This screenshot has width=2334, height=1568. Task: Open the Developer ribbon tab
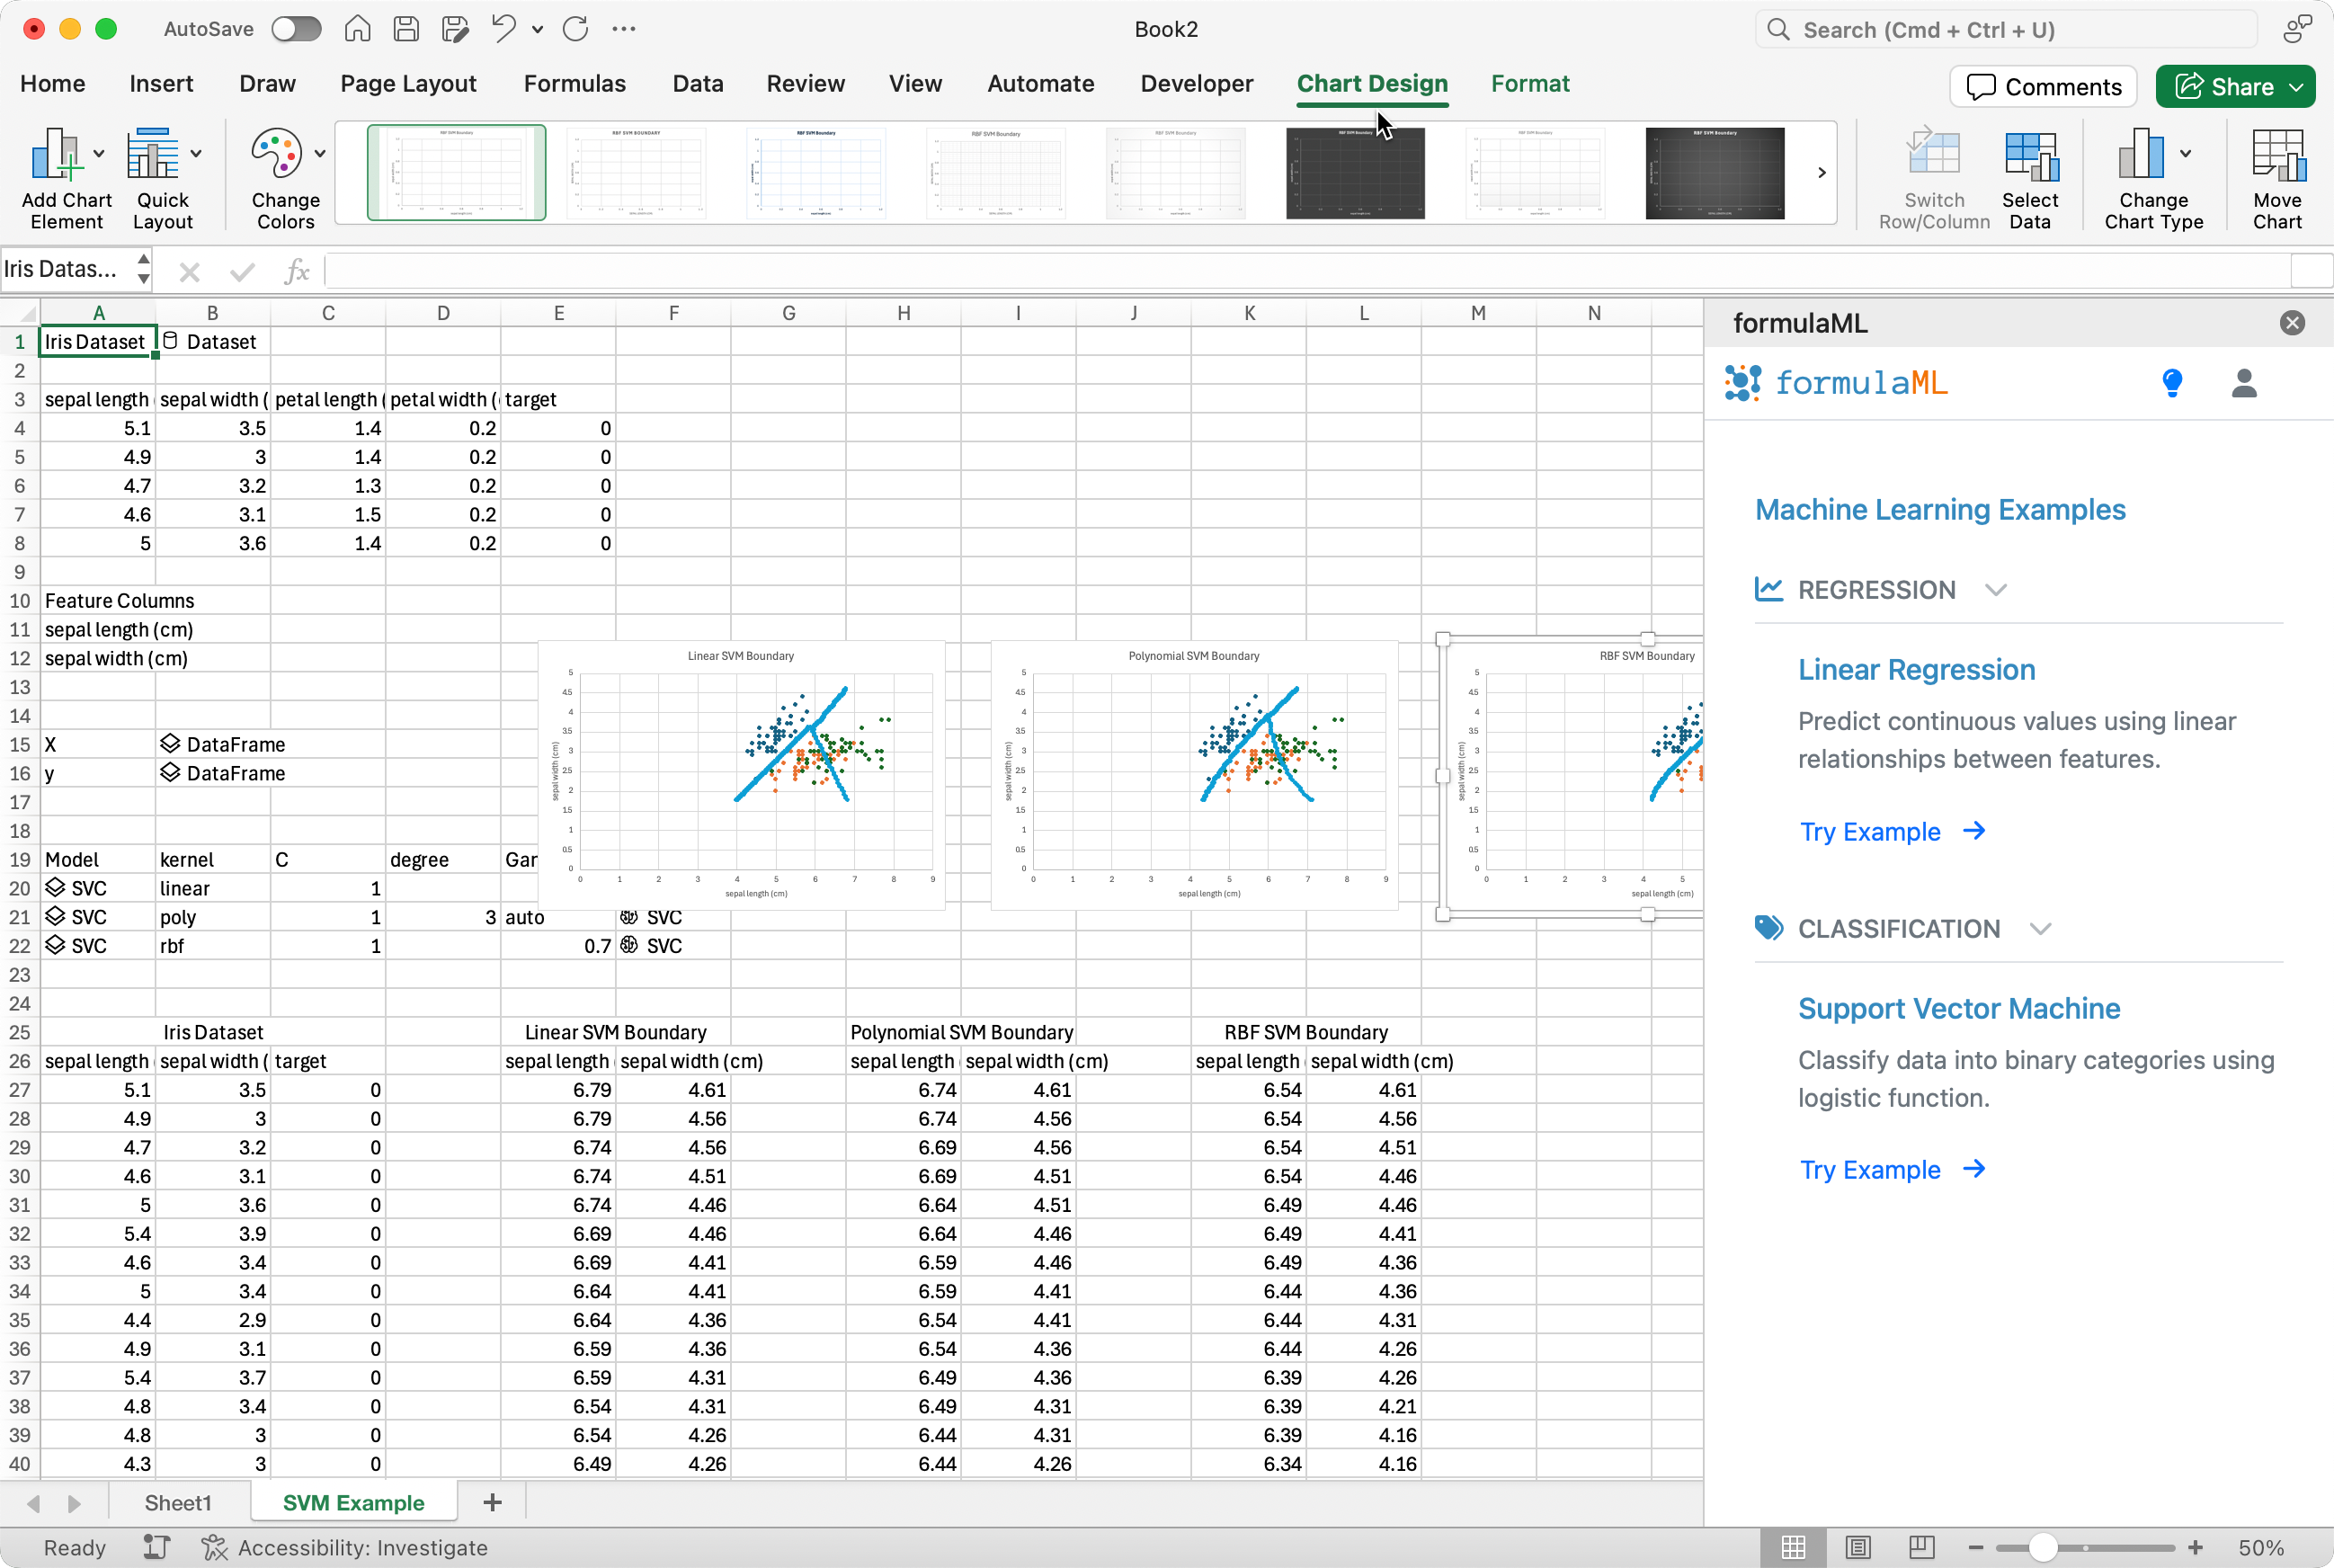1196,84
